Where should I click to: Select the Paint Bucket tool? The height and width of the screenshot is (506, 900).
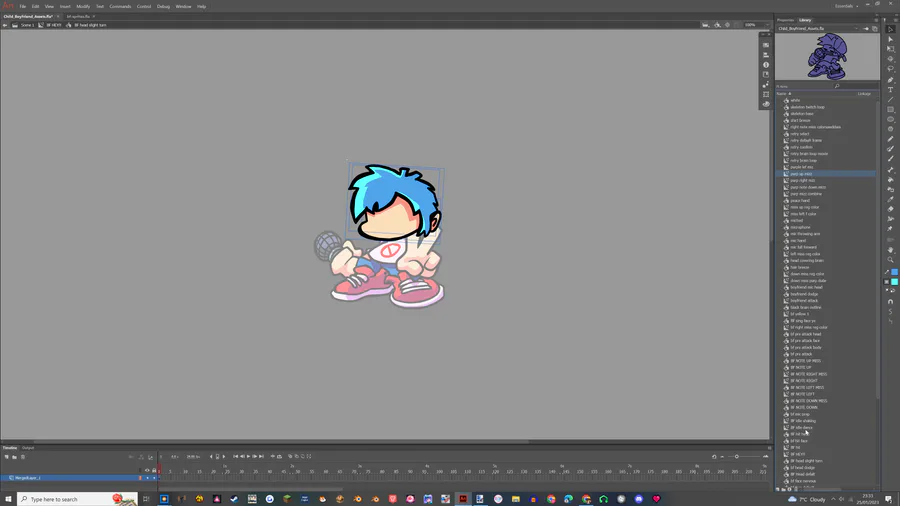[x=890, y=179]
